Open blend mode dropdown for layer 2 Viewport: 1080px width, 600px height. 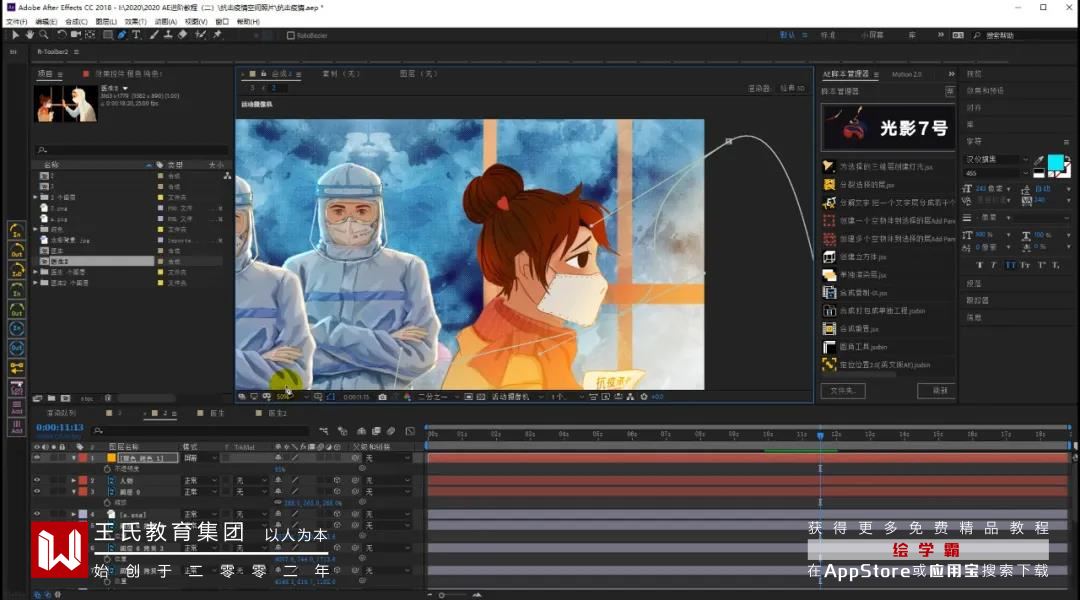(200, 480)
